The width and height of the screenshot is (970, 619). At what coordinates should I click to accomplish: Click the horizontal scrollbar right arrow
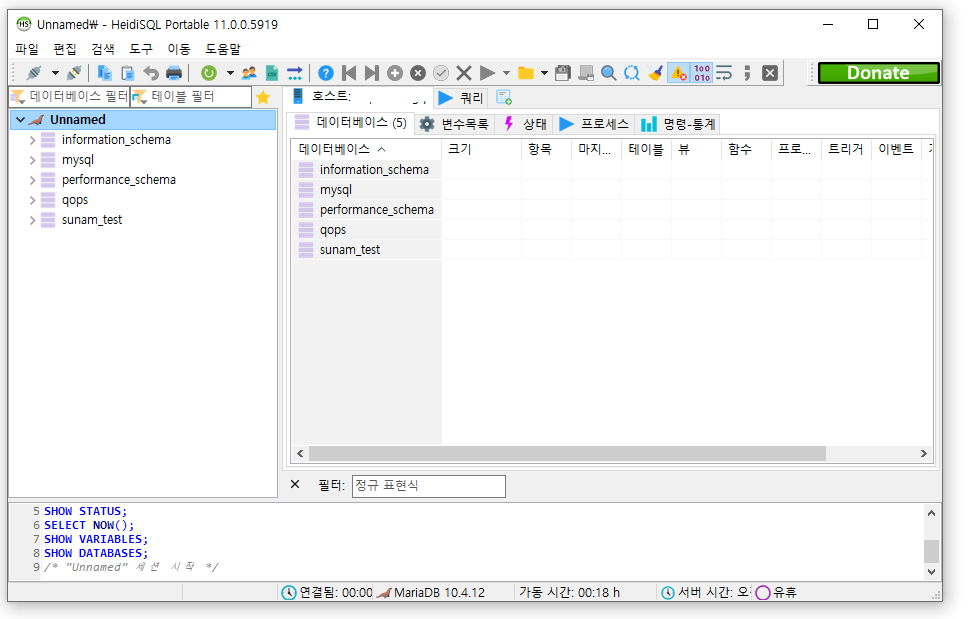tap(924, 453)
